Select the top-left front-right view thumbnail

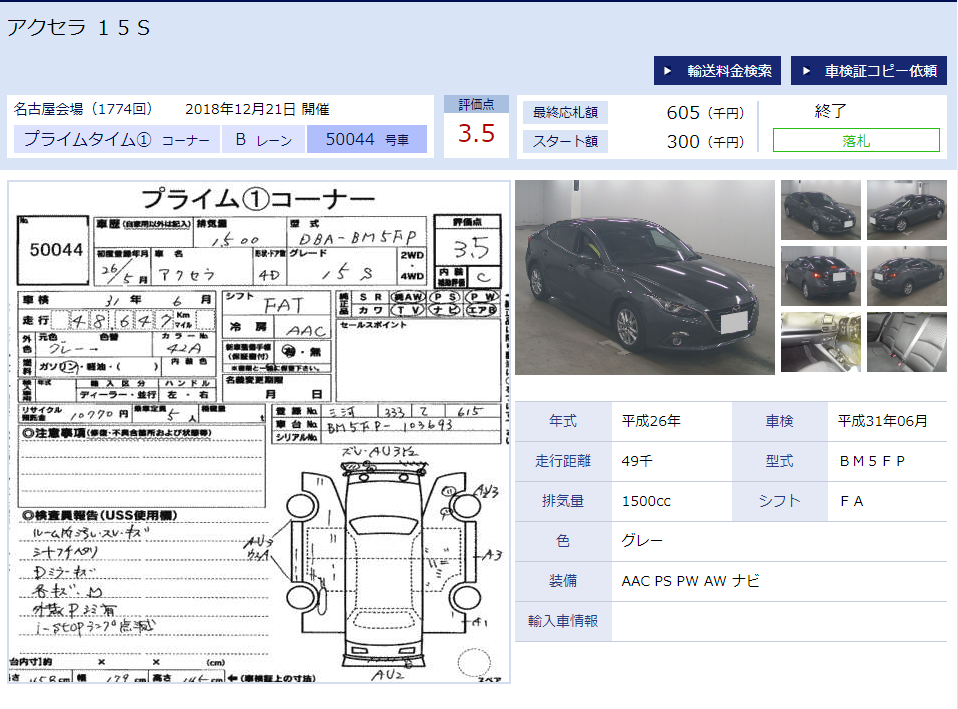(x=820, y=210)
